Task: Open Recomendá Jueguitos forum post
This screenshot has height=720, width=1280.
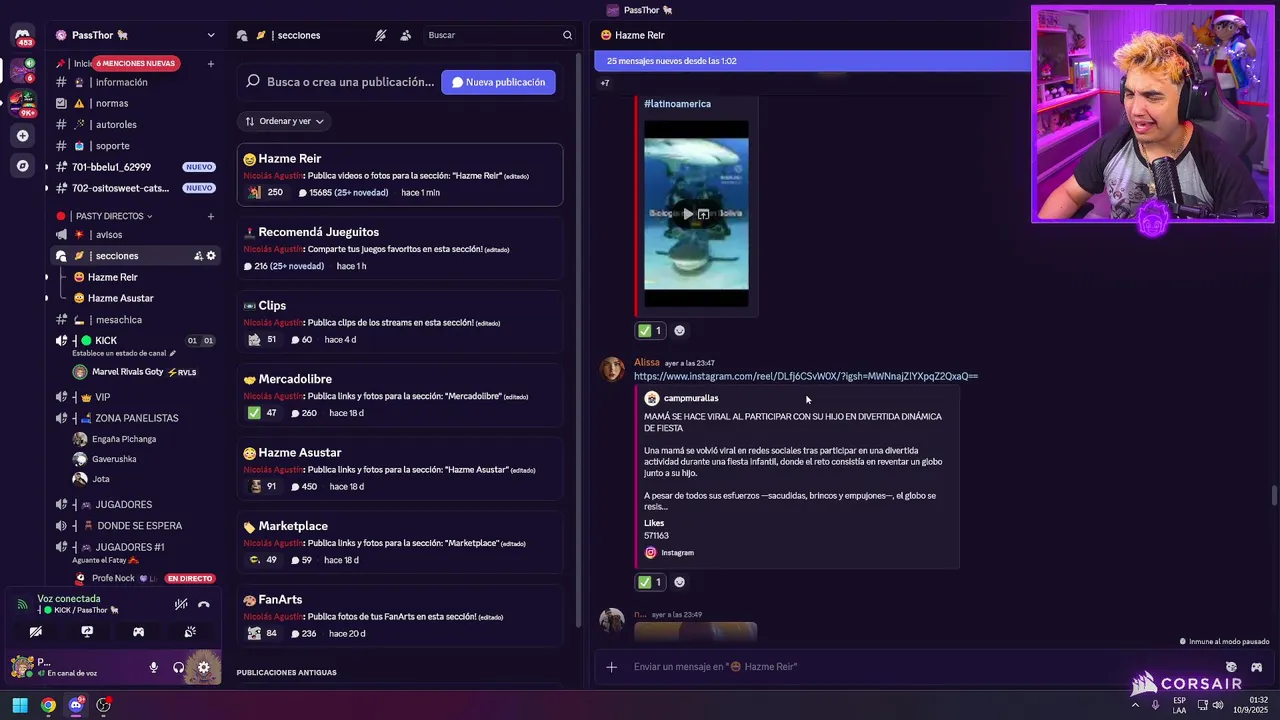Action: pos(400,248)
